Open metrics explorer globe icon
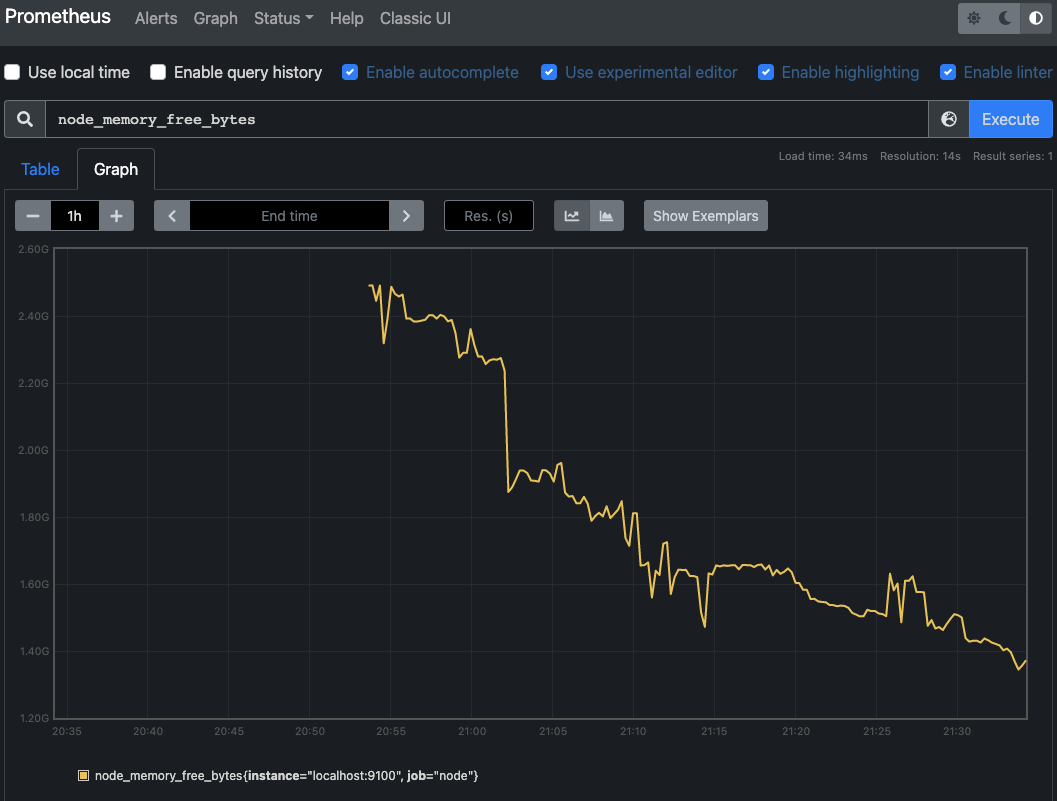This screenshot has width=1057, height=801. [x=948, y=119]
